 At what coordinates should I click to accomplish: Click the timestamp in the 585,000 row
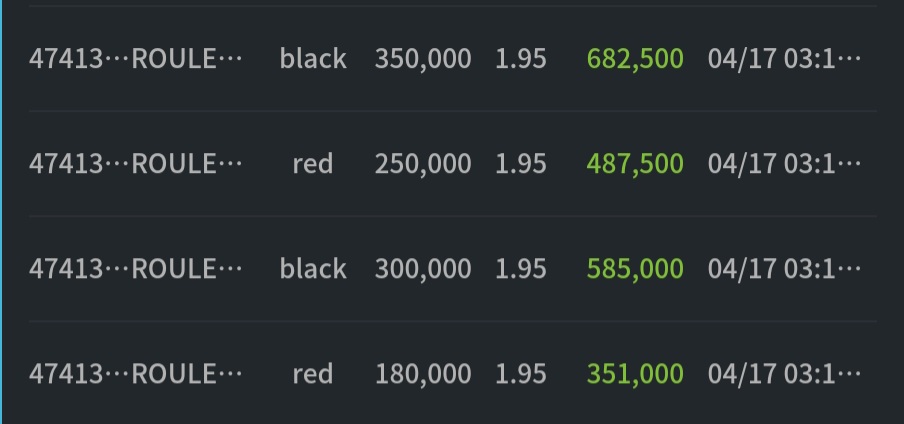pyautogui.click(x=784, y=269)
